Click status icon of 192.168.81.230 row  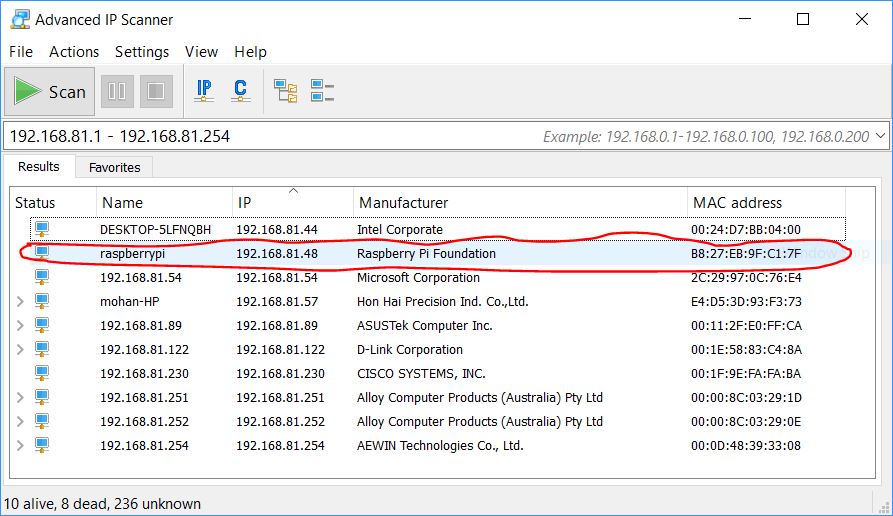pyautogui.click(x=42, y=373)
